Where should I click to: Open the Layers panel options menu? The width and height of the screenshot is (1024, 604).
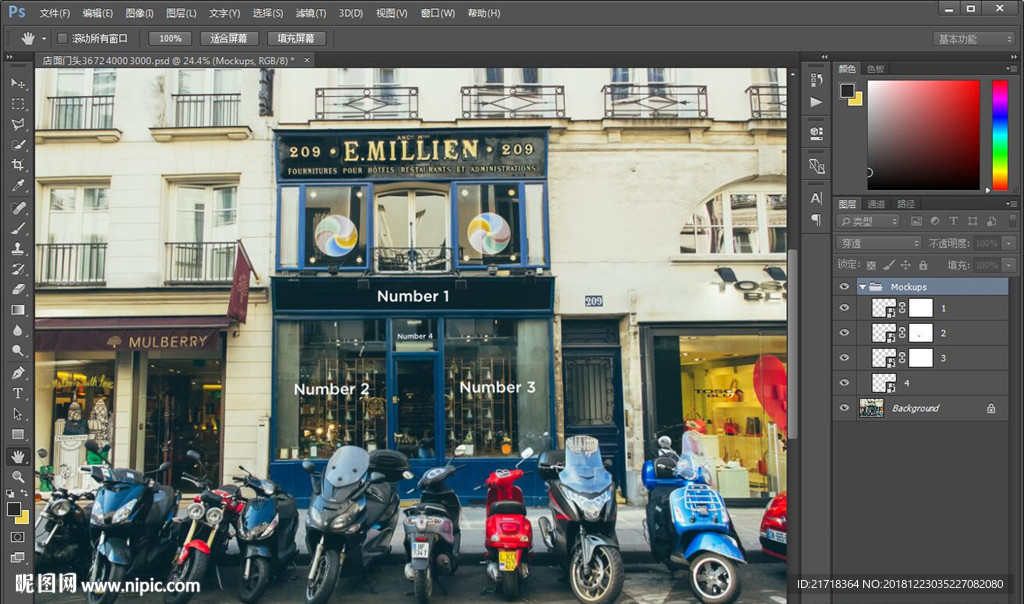pyautogui.click(x=1011, y=204)
